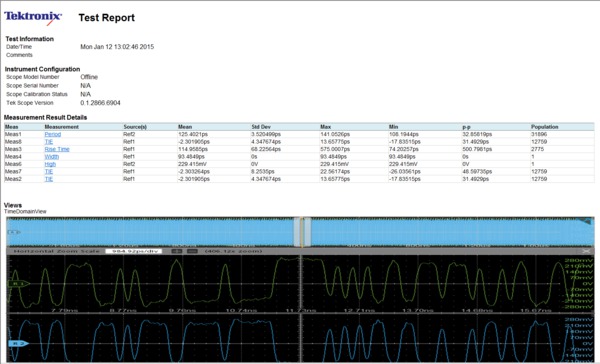Click the 'Meas3' row label
This screenshot has height=364, width=600.
coord(13,149)
